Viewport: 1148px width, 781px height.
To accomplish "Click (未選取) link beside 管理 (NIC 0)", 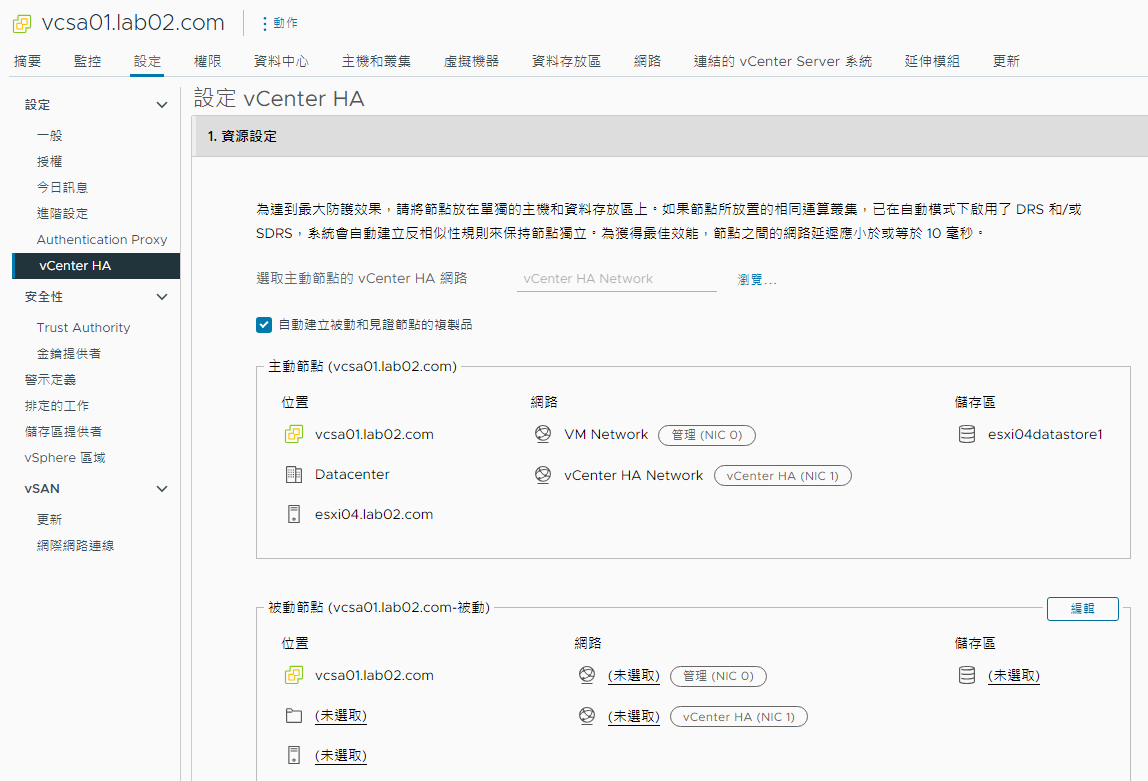I will (x=633, y=676).
